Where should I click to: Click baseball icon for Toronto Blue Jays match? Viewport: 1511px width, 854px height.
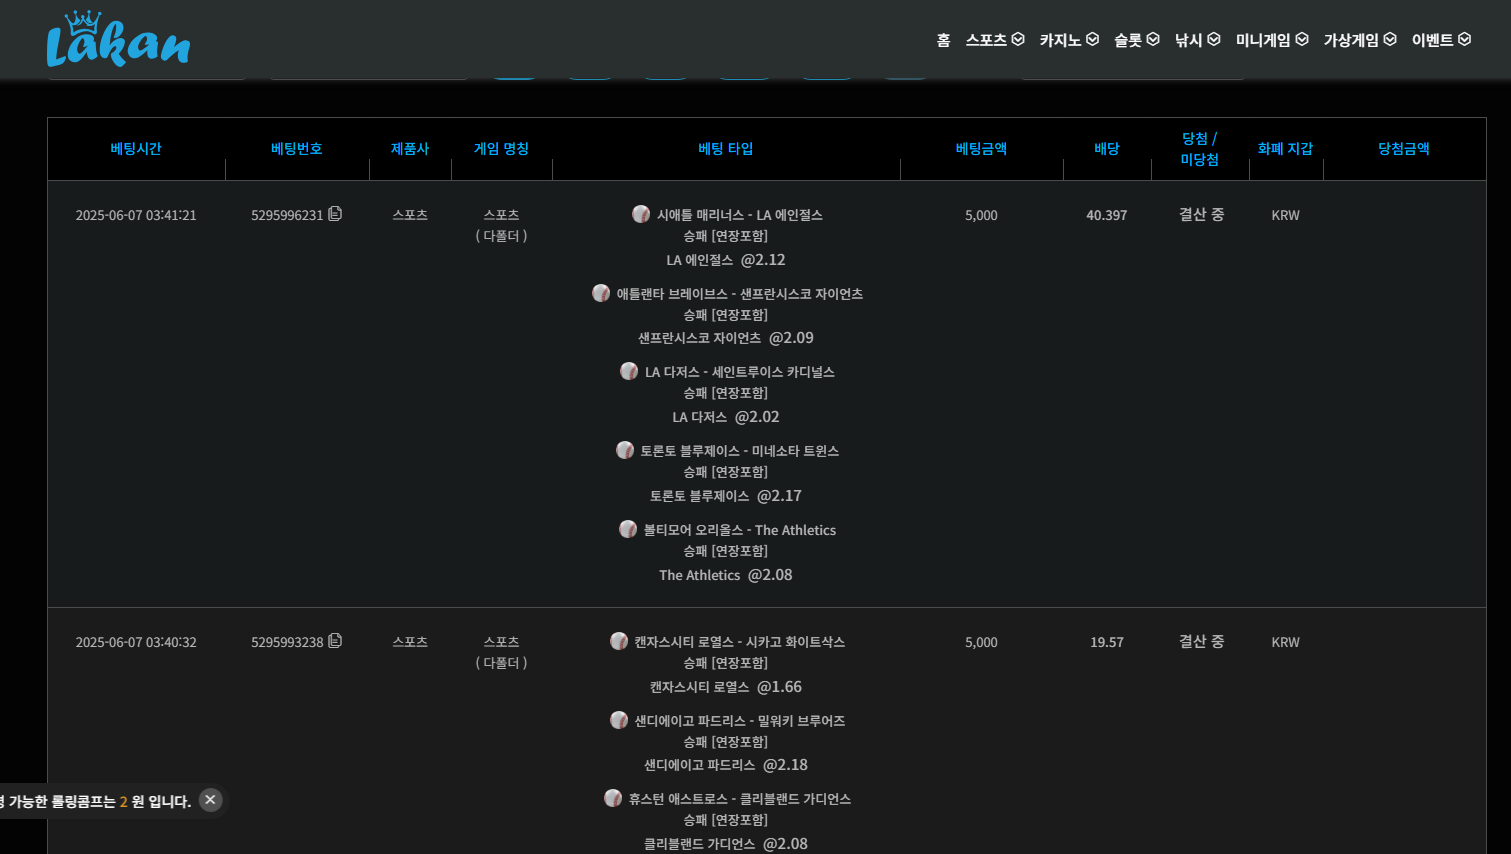point(625,450)
